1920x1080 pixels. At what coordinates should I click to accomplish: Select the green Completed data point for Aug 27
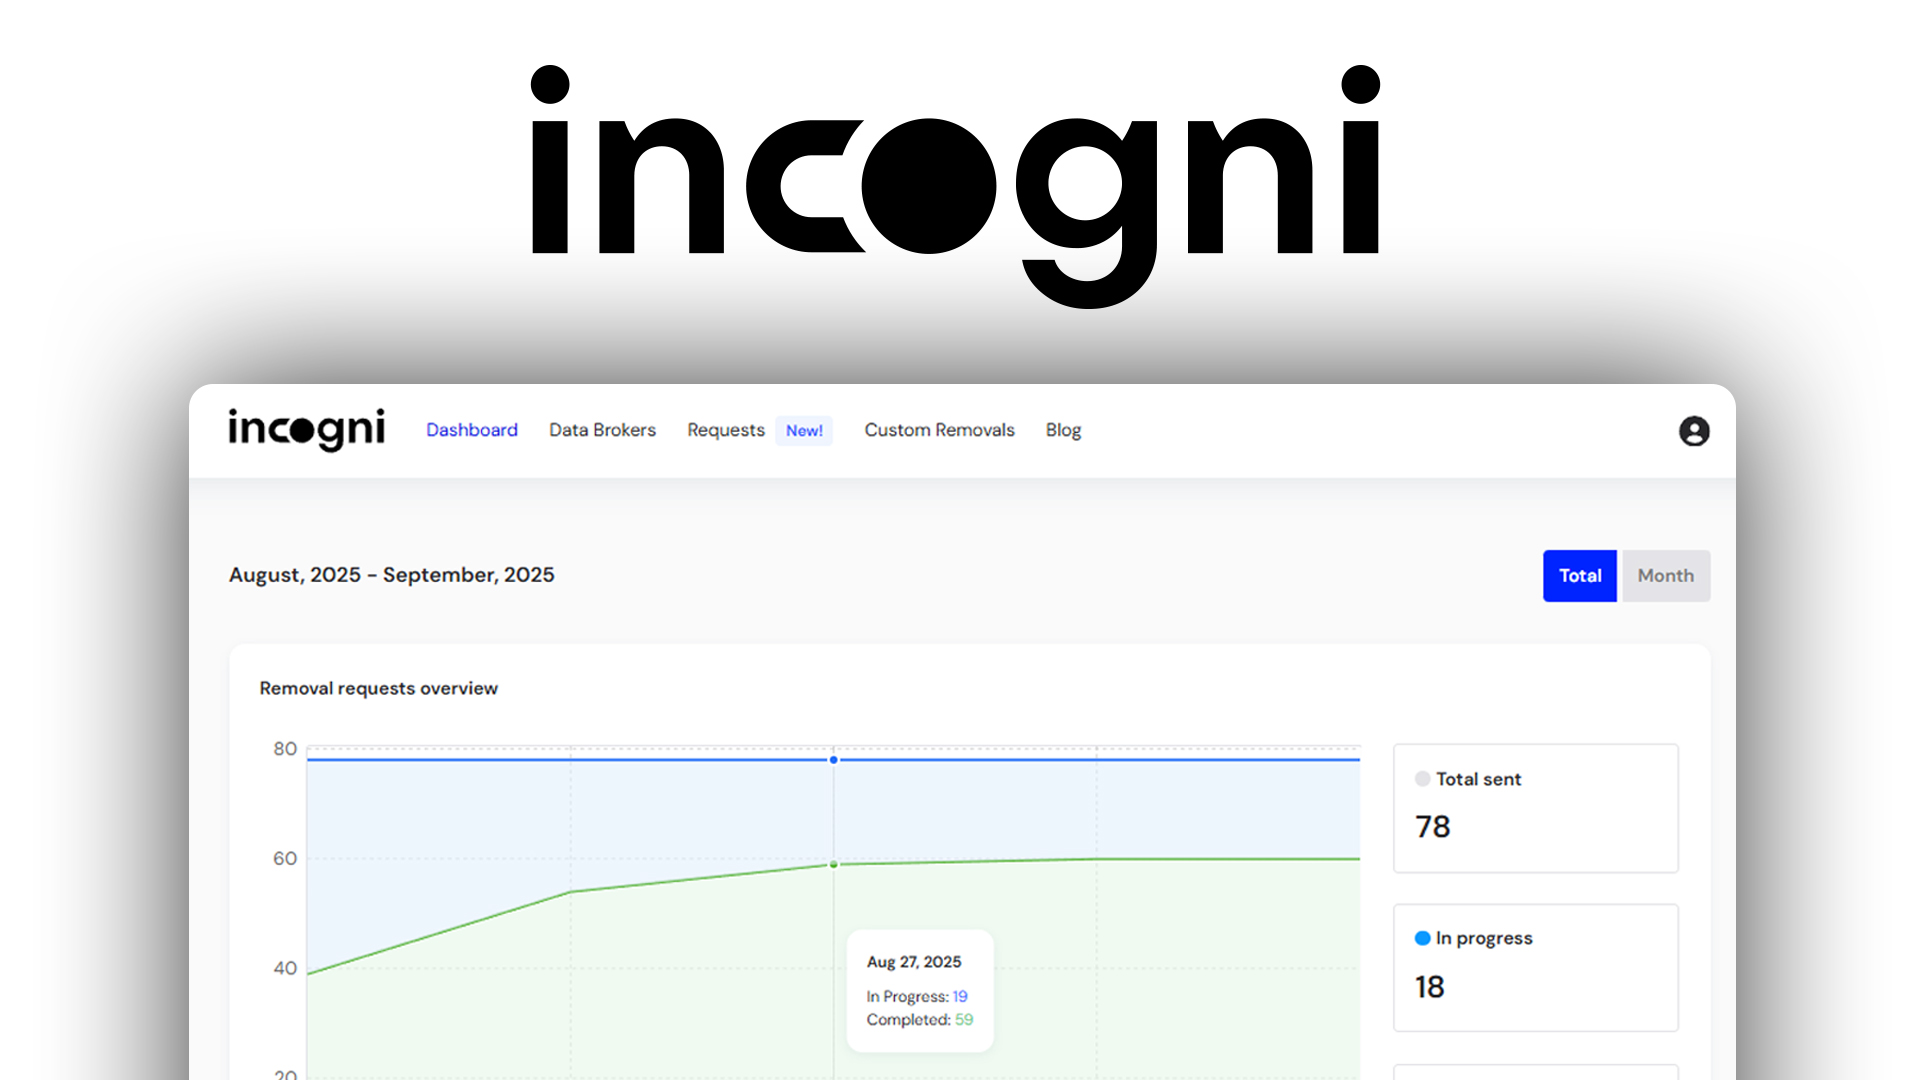pos(833,865)
